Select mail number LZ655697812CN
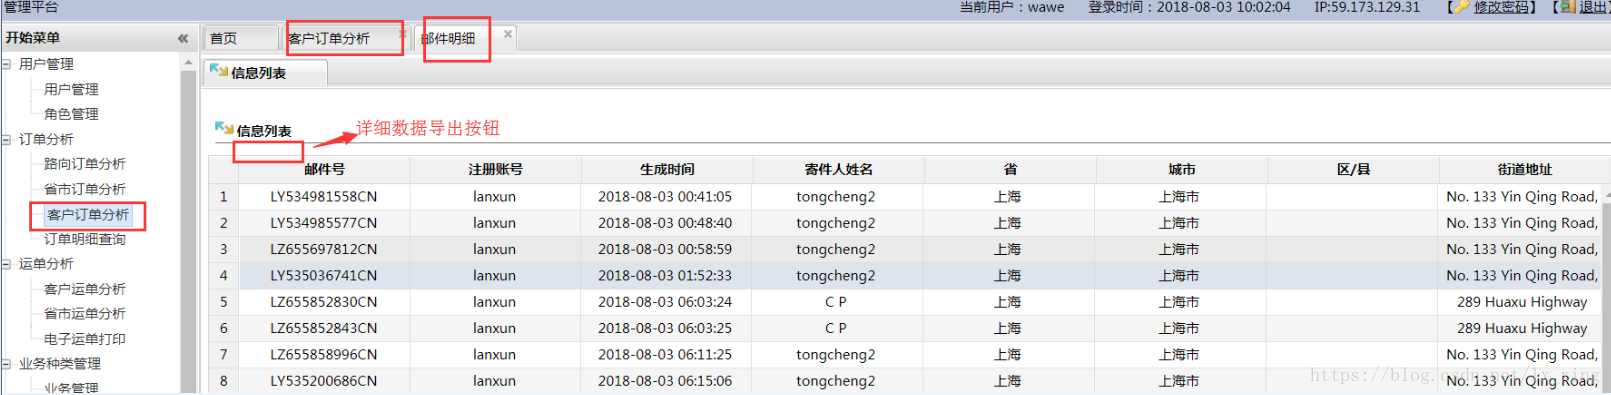 click(x=324, y=249)
